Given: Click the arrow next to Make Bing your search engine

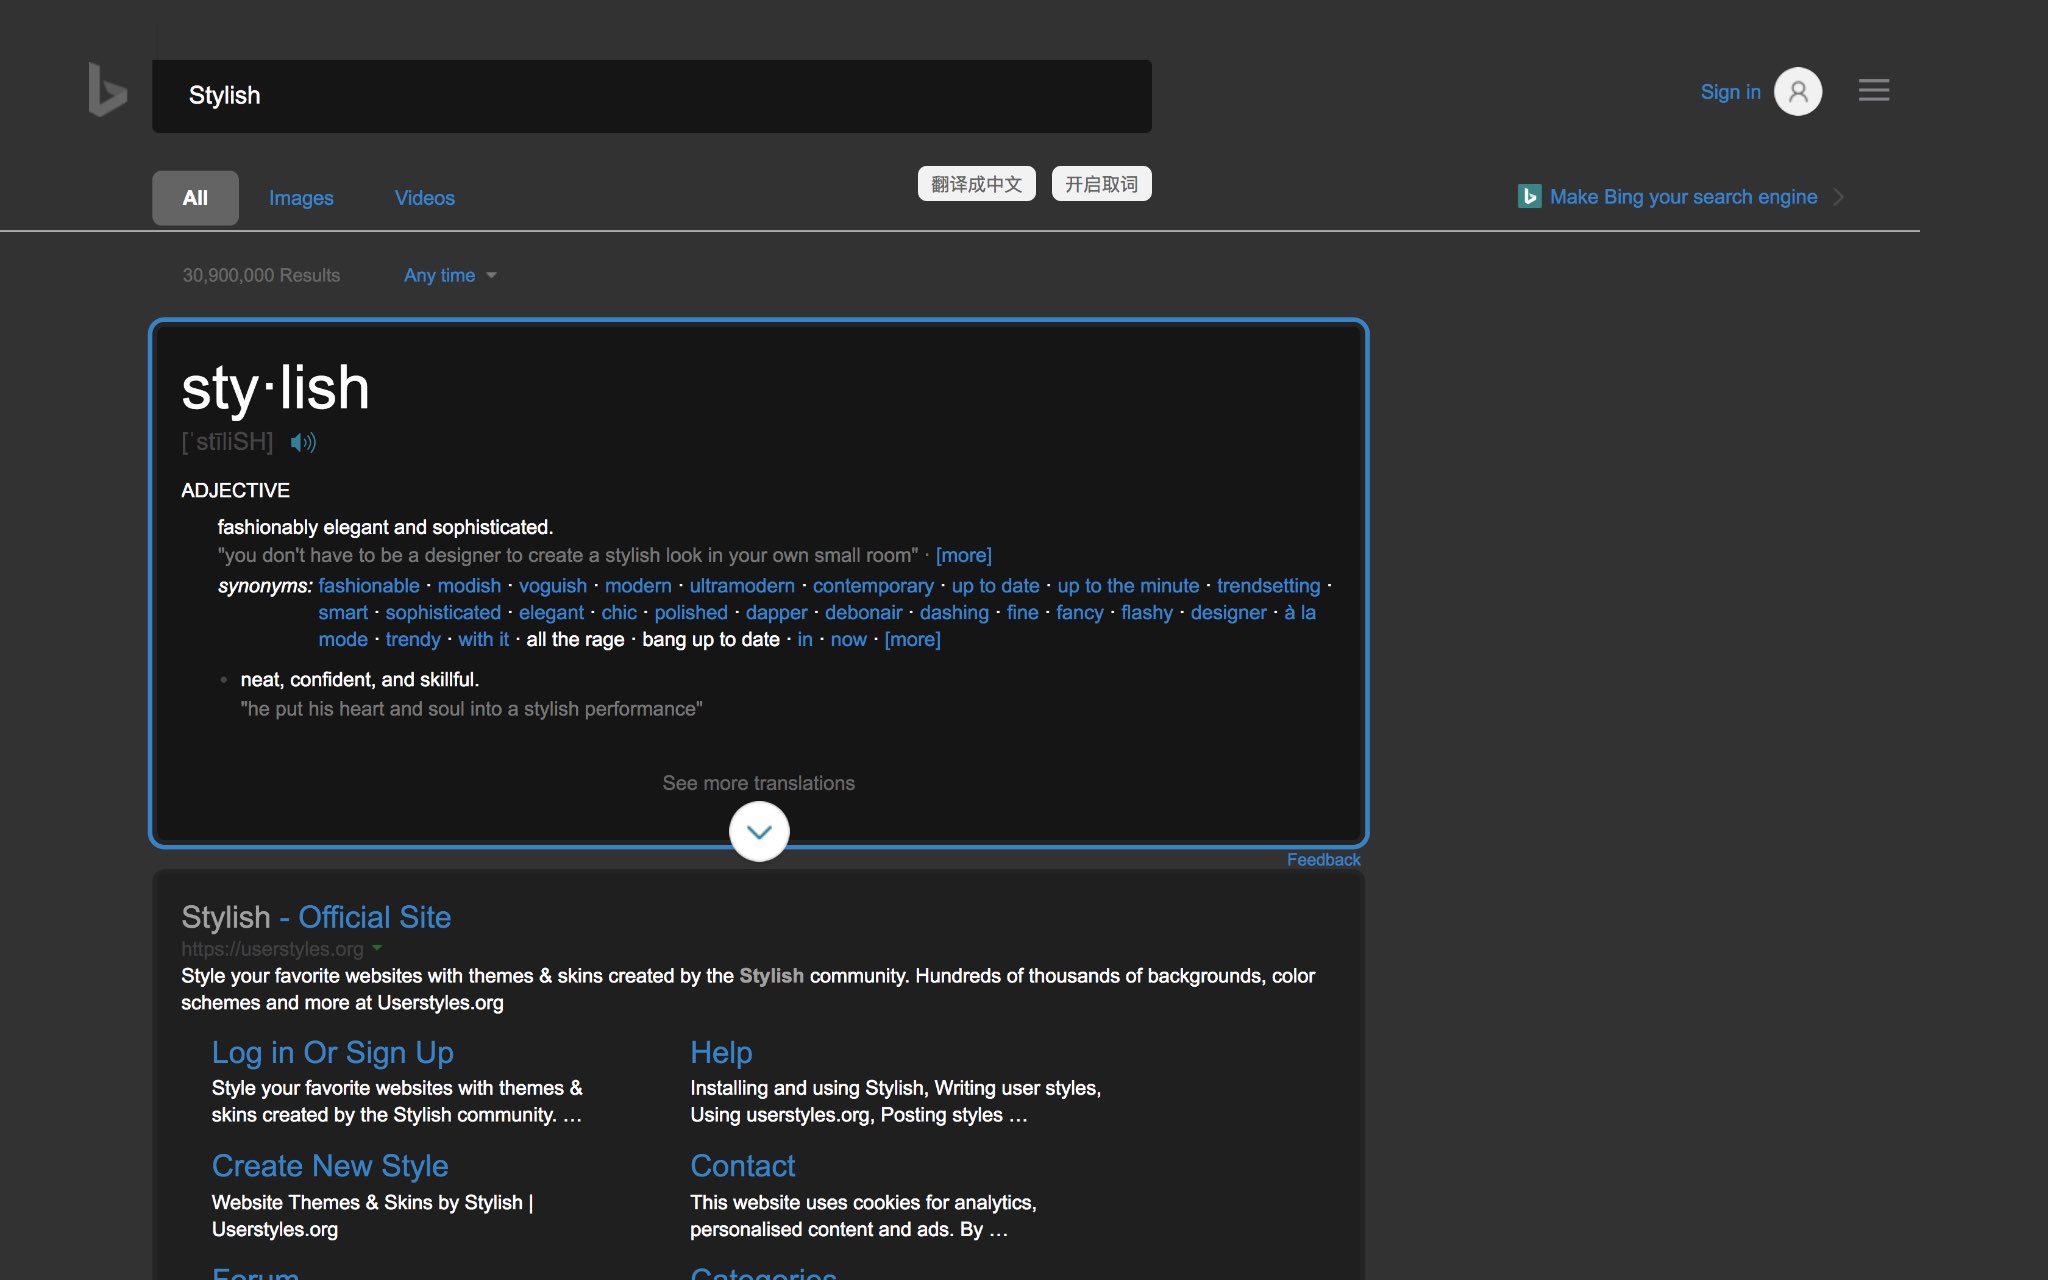Looking at the screenshot, I should click(x=1840, y=197).
